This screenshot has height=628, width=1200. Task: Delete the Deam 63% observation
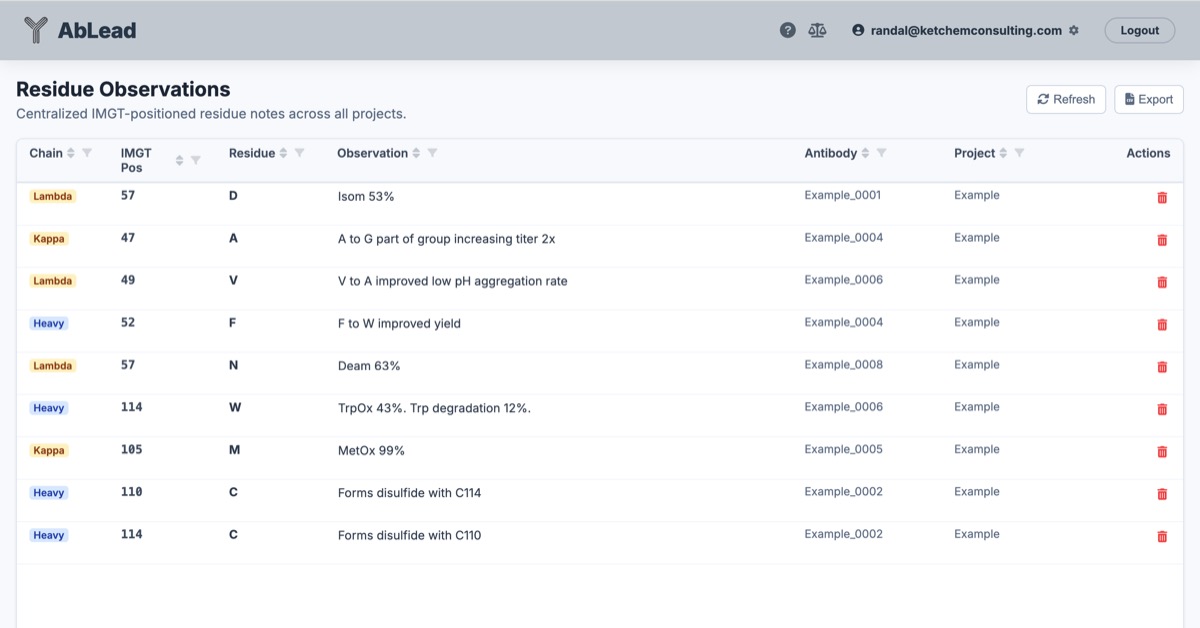point(1161,367)
